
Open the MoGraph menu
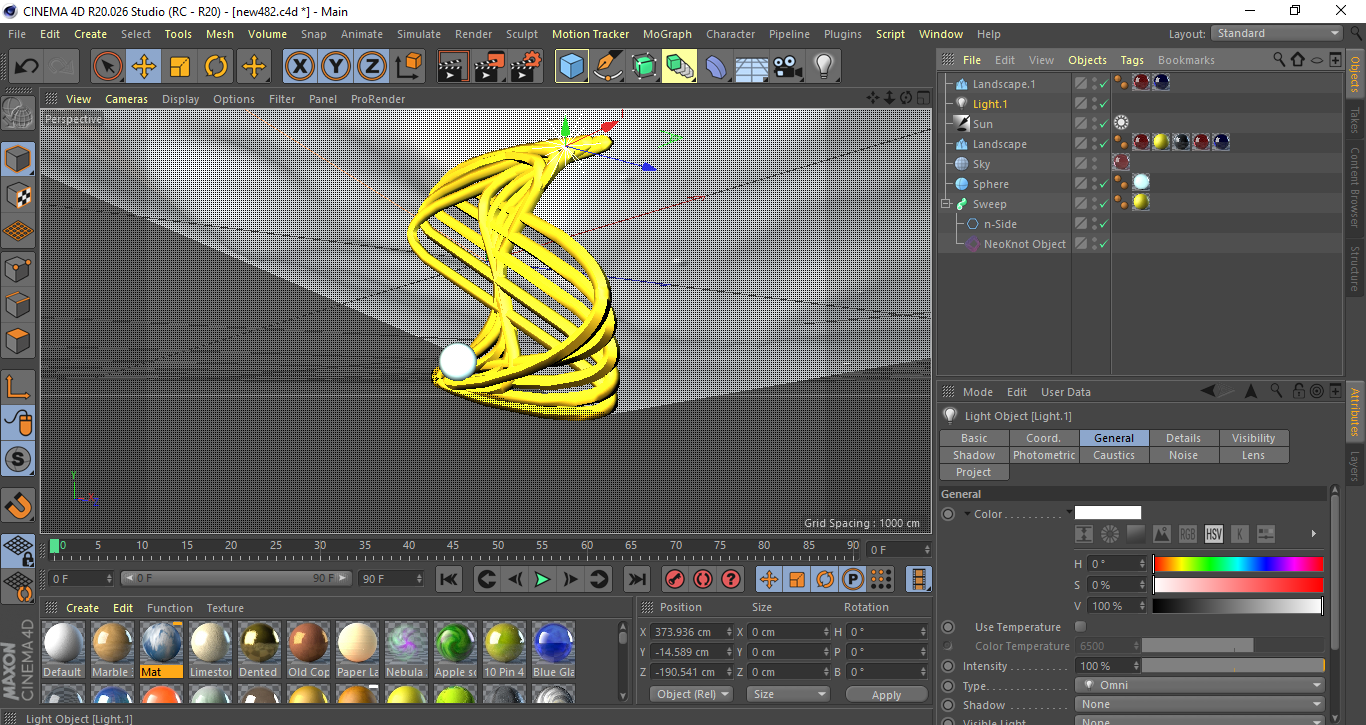(x=667, y=34)
